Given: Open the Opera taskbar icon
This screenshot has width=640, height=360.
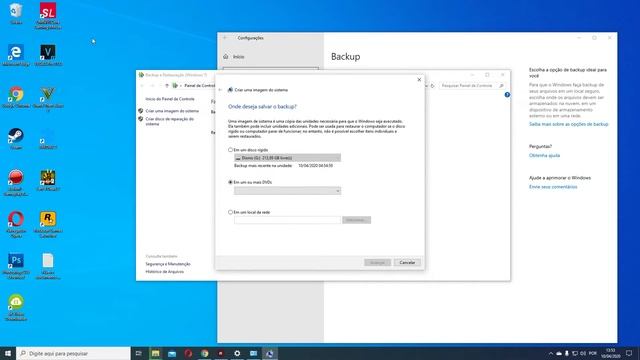Looking at the screenshot, I should tap(188, 353).
